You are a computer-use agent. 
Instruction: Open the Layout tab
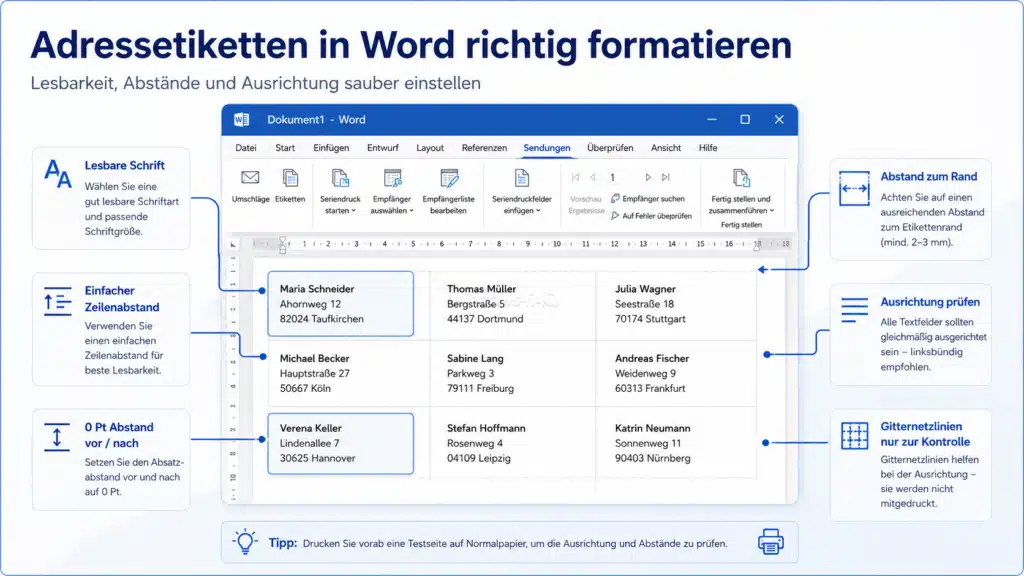430,148
